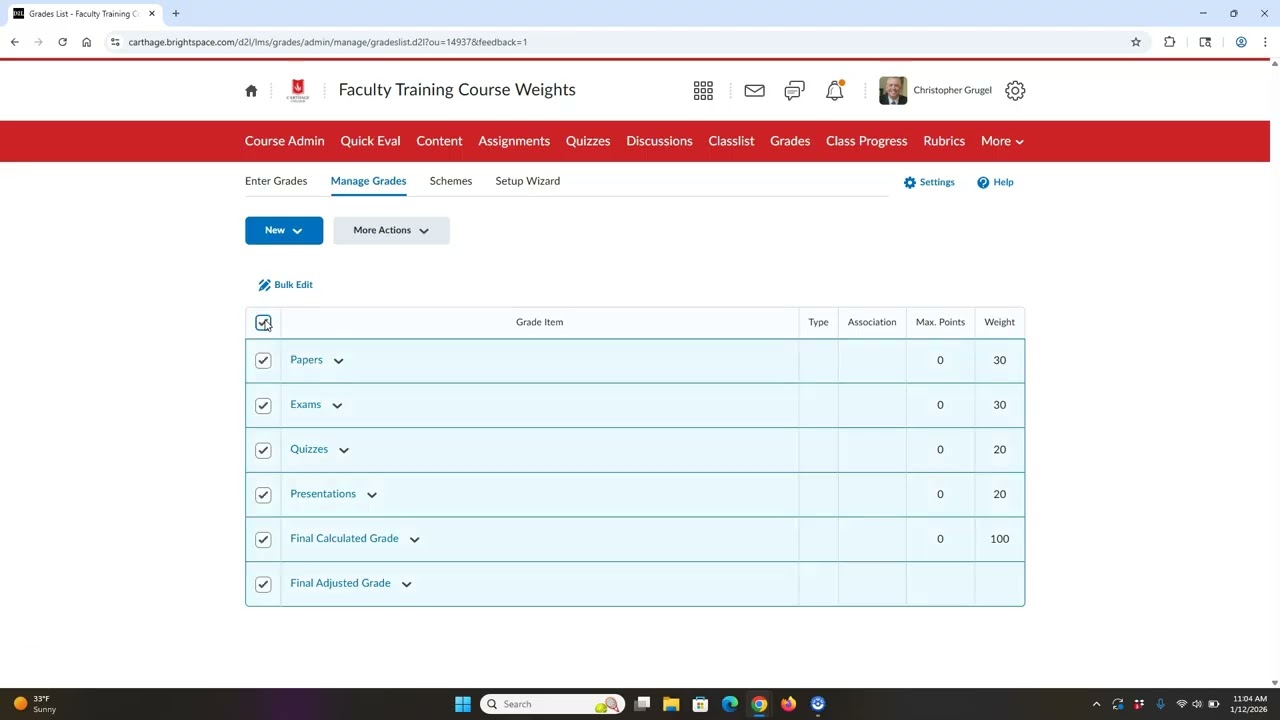The height and width of the screenshot is (720, 1280).
Task: Go to the course home icon
Action: click(x=251, y=90)
